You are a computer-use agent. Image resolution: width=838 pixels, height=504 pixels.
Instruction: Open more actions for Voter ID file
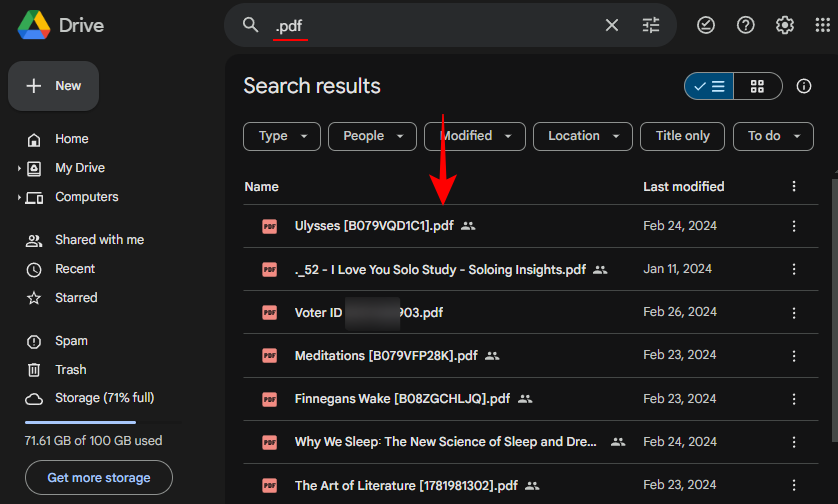[794, 313]
